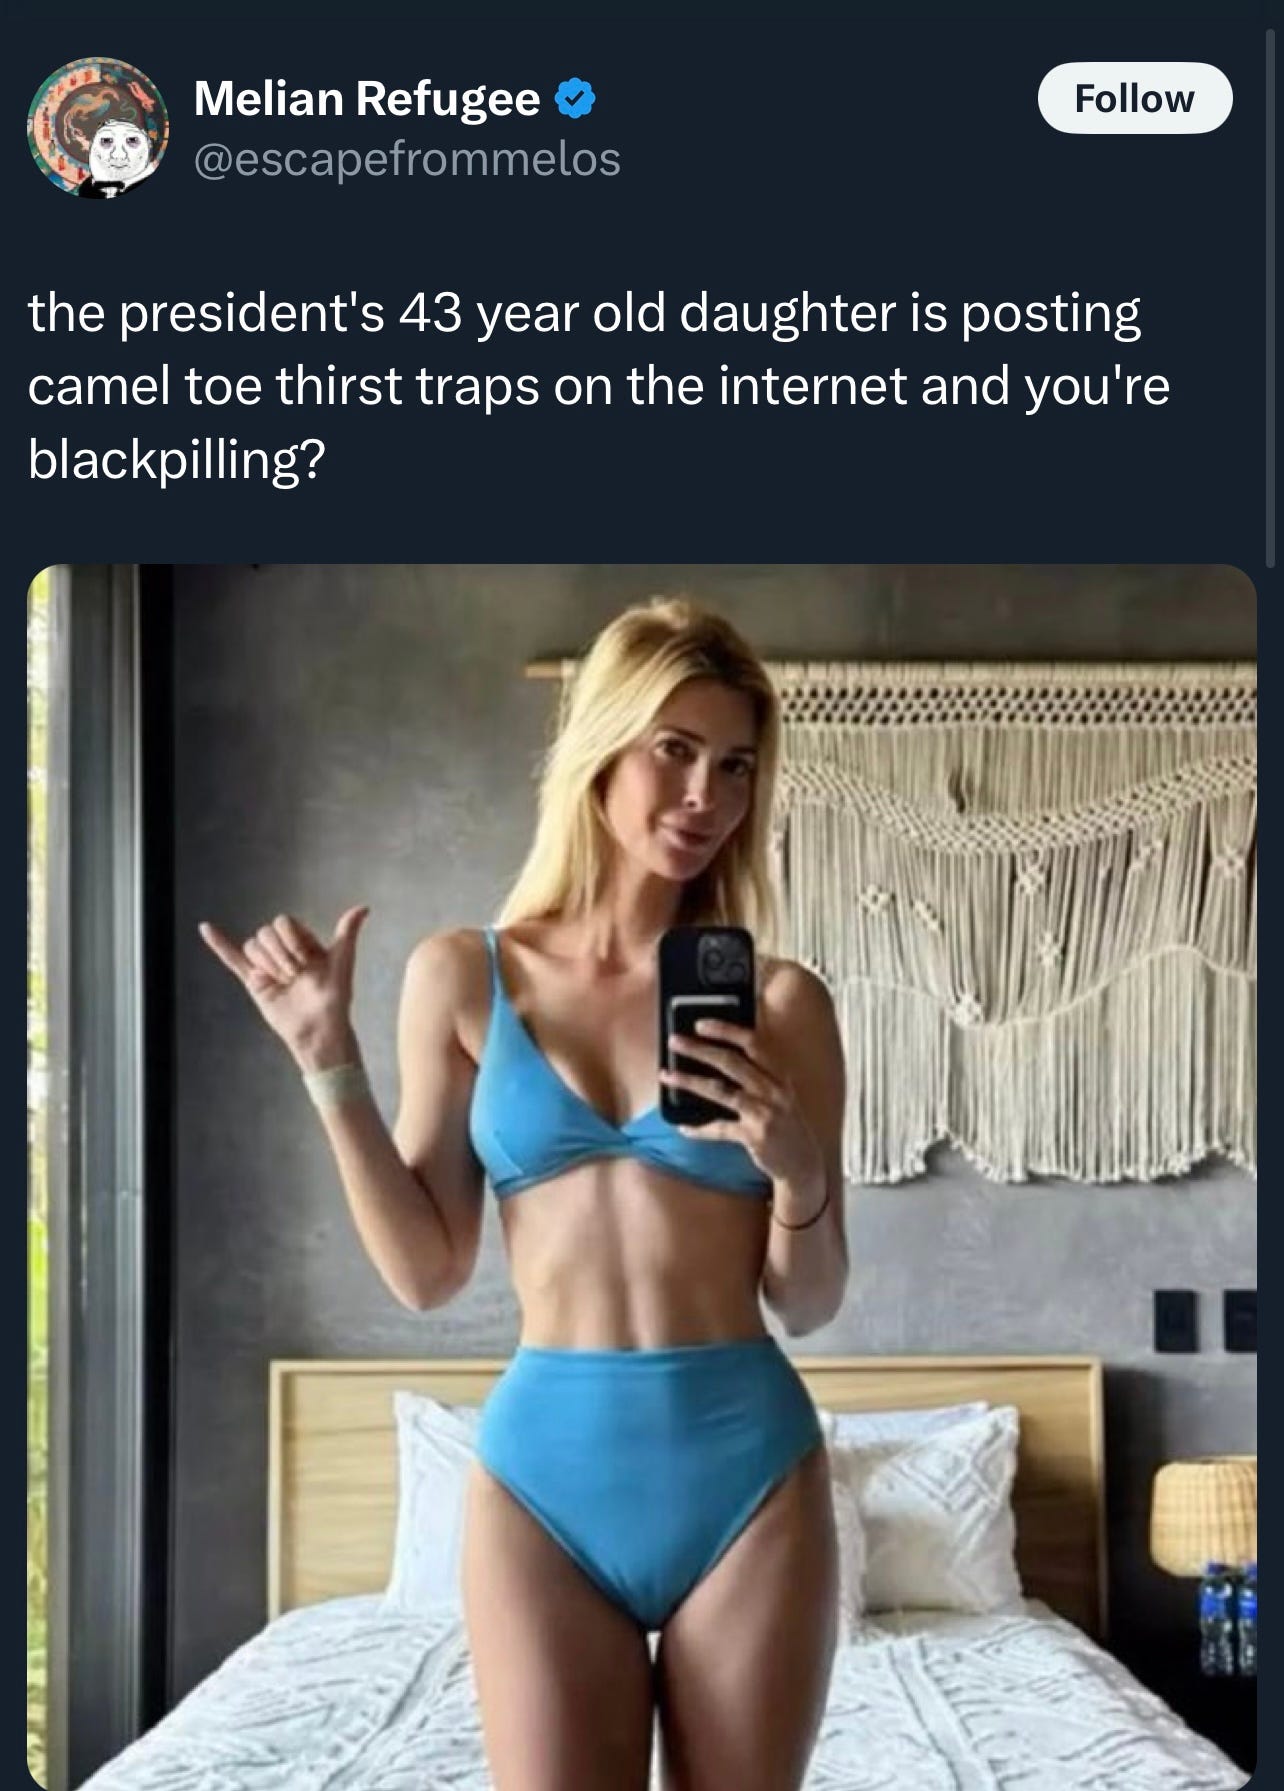Open the @escapefrommelos handle link
This screenshot has width=1284, height=1791.
[x=406, y=159]
